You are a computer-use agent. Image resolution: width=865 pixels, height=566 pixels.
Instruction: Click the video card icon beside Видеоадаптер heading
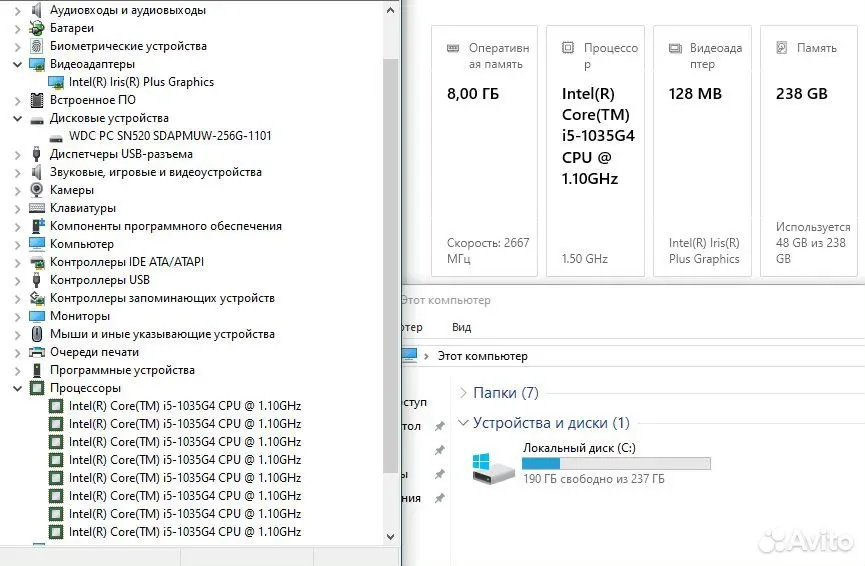(675, 48)
